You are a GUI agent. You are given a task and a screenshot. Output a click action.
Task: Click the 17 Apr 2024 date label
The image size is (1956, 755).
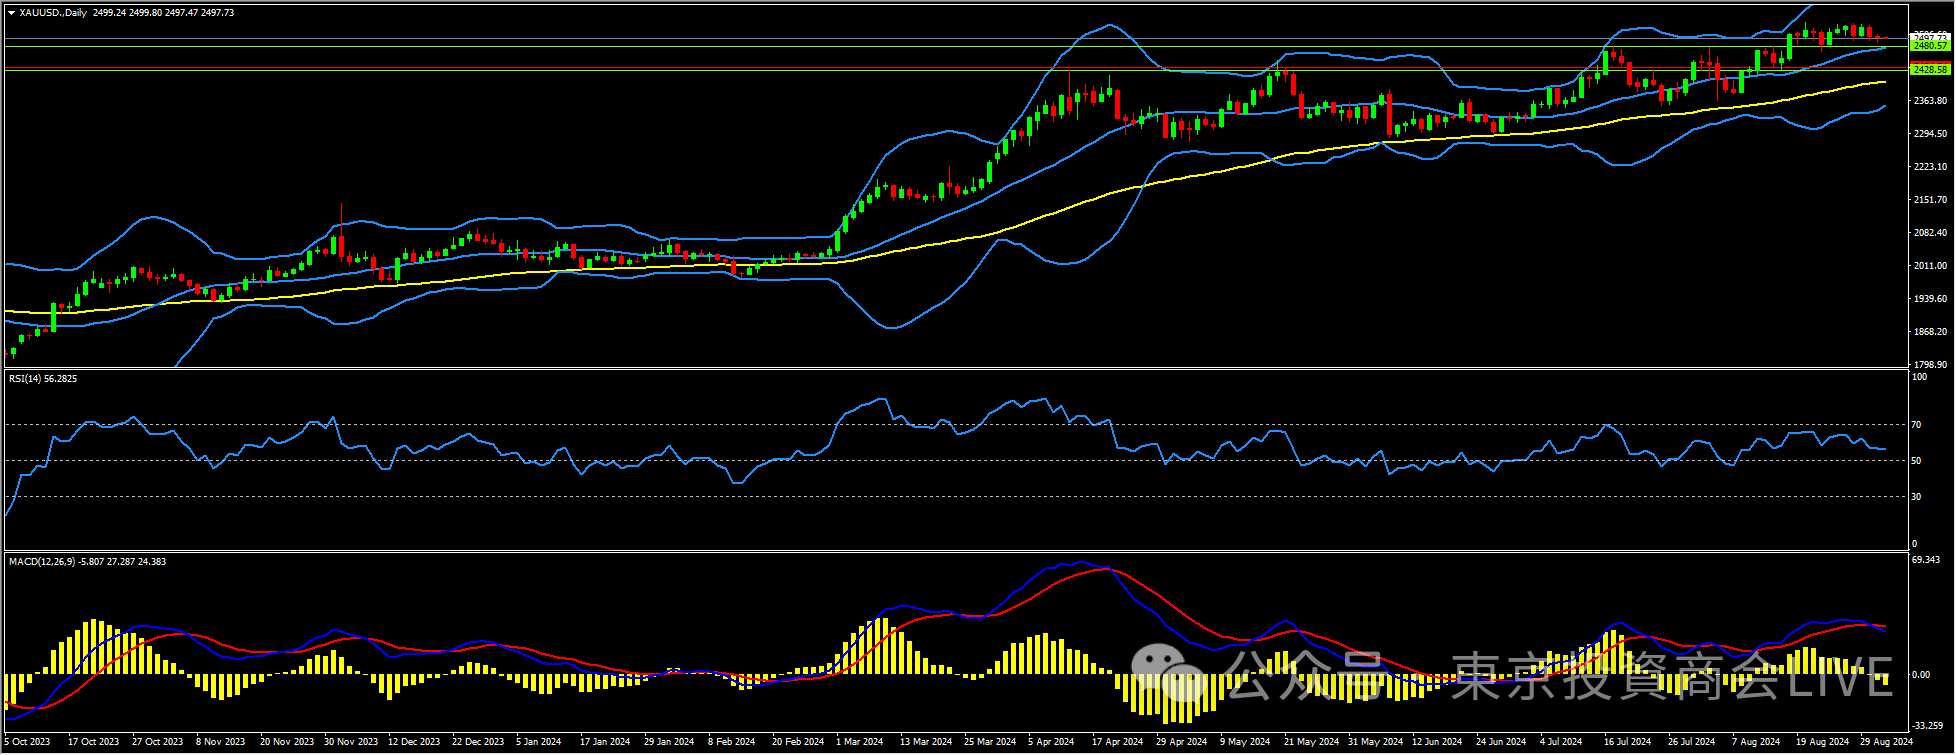[x=1118, y=742]
